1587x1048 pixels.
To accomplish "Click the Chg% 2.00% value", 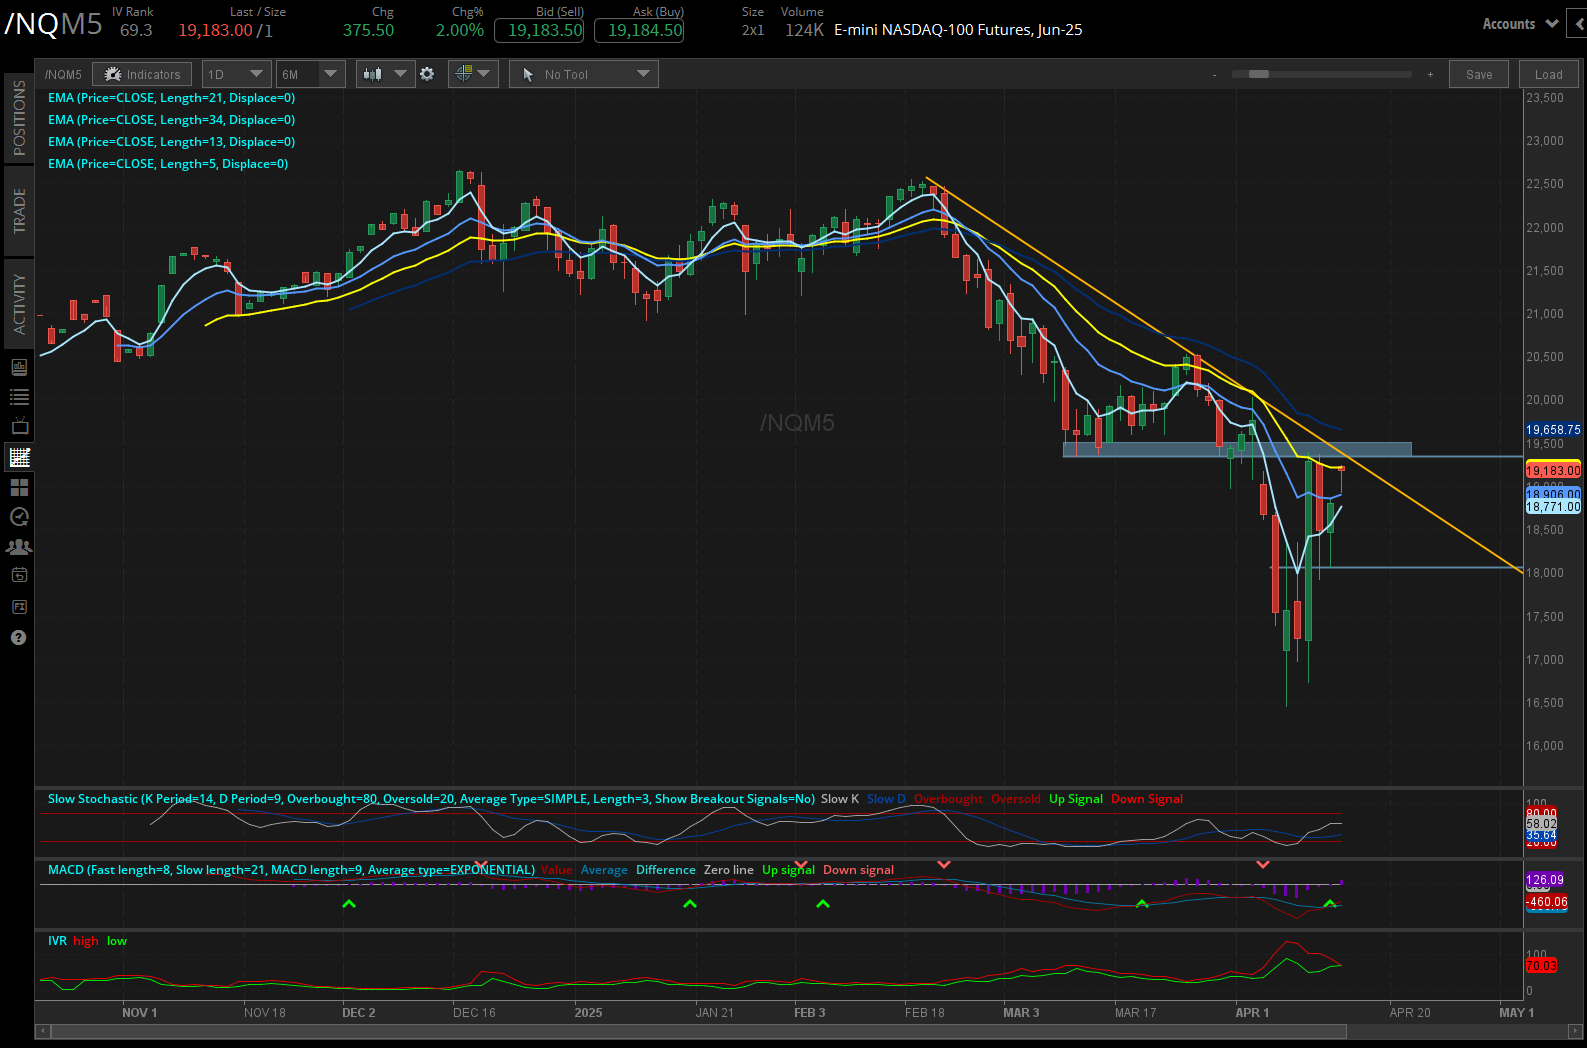I will pos(460,30).
